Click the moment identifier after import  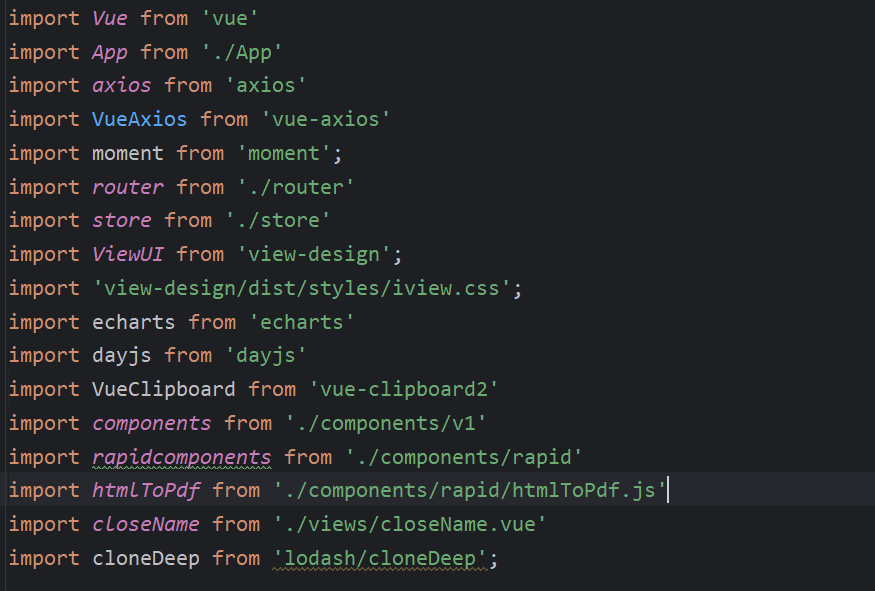[x=128, y=153]
